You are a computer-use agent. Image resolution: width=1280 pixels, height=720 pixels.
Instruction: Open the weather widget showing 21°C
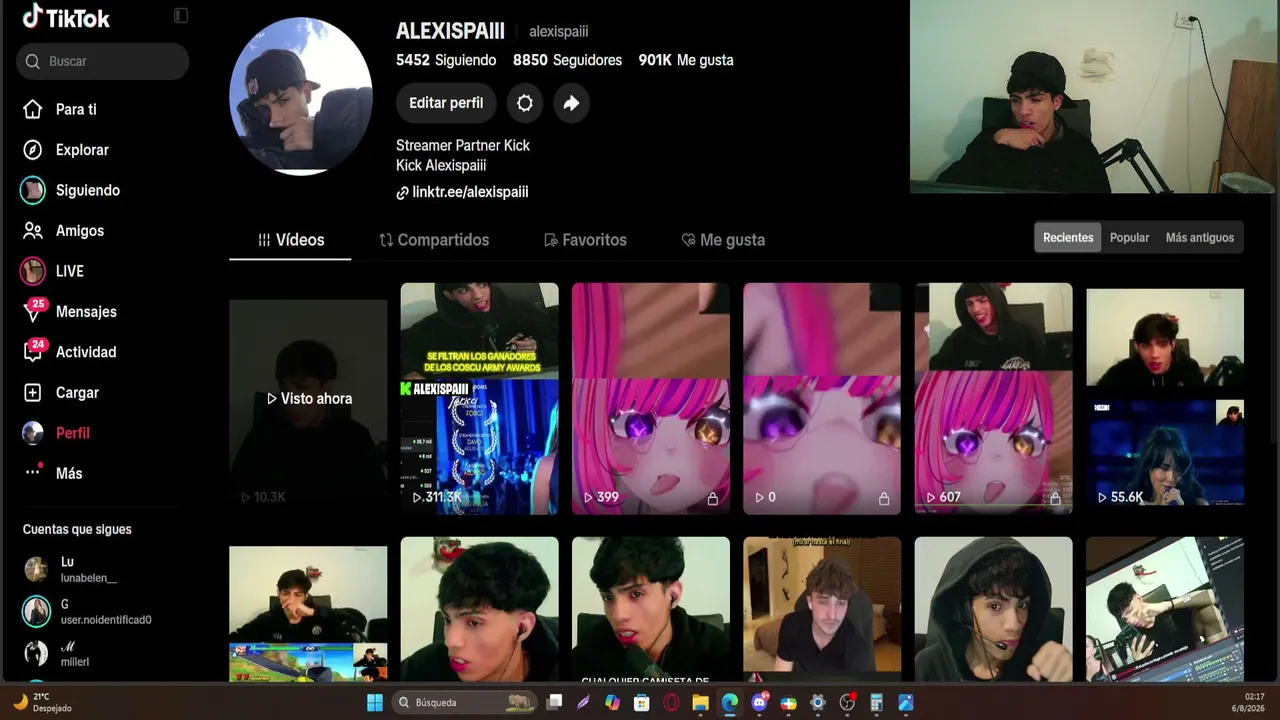[x=42, y=703]
